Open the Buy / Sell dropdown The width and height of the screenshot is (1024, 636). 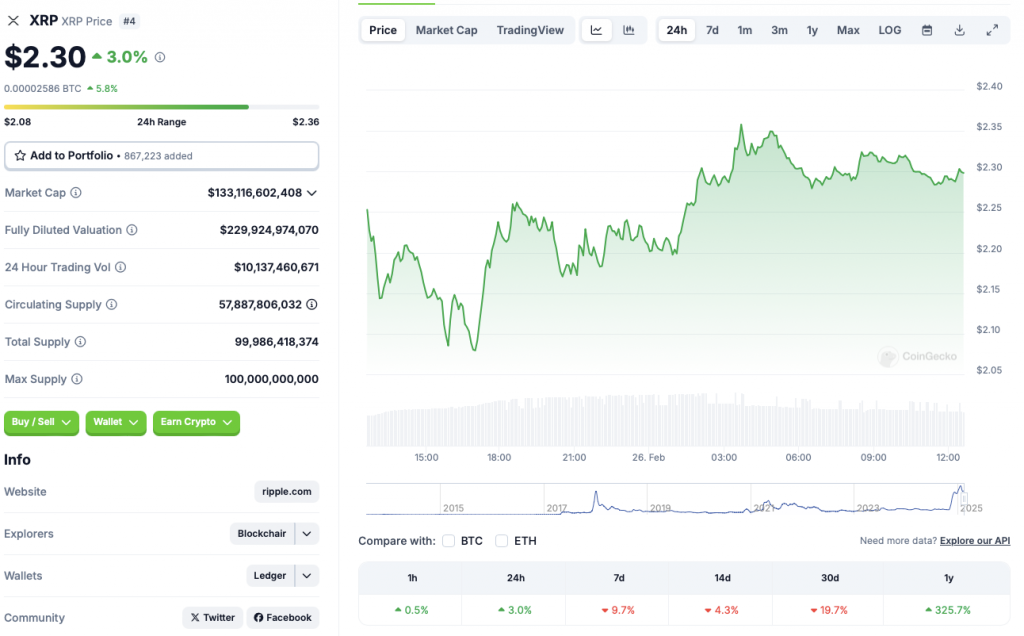click(x=41, y=422)
